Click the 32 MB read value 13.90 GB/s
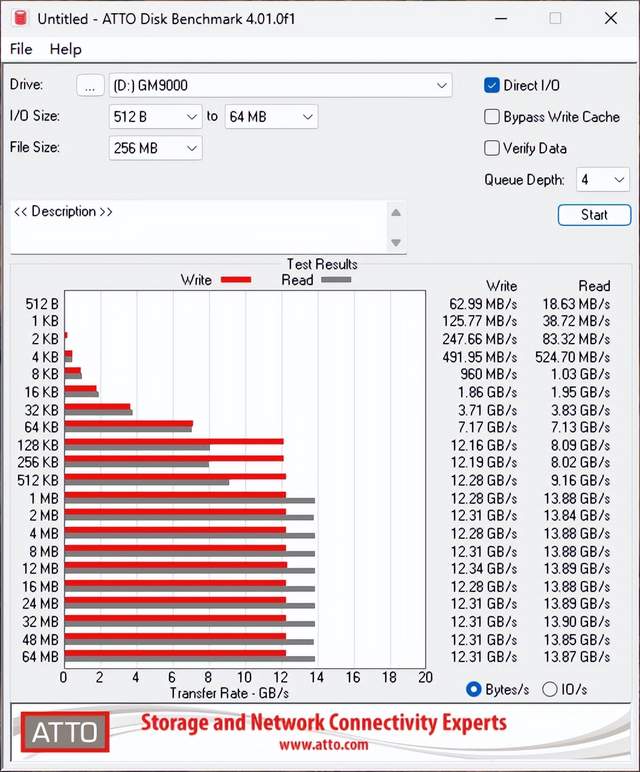Viewport: 640px width, 772px height. point(576,622)
